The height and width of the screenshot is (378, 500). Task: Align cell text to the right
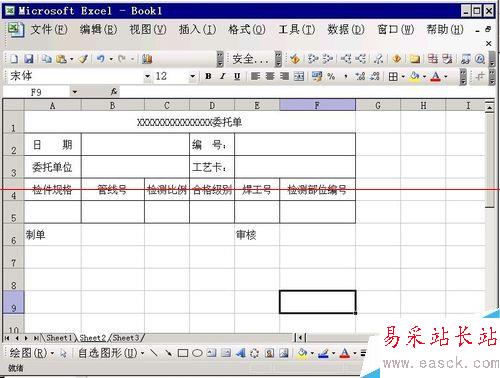[284, 76]
